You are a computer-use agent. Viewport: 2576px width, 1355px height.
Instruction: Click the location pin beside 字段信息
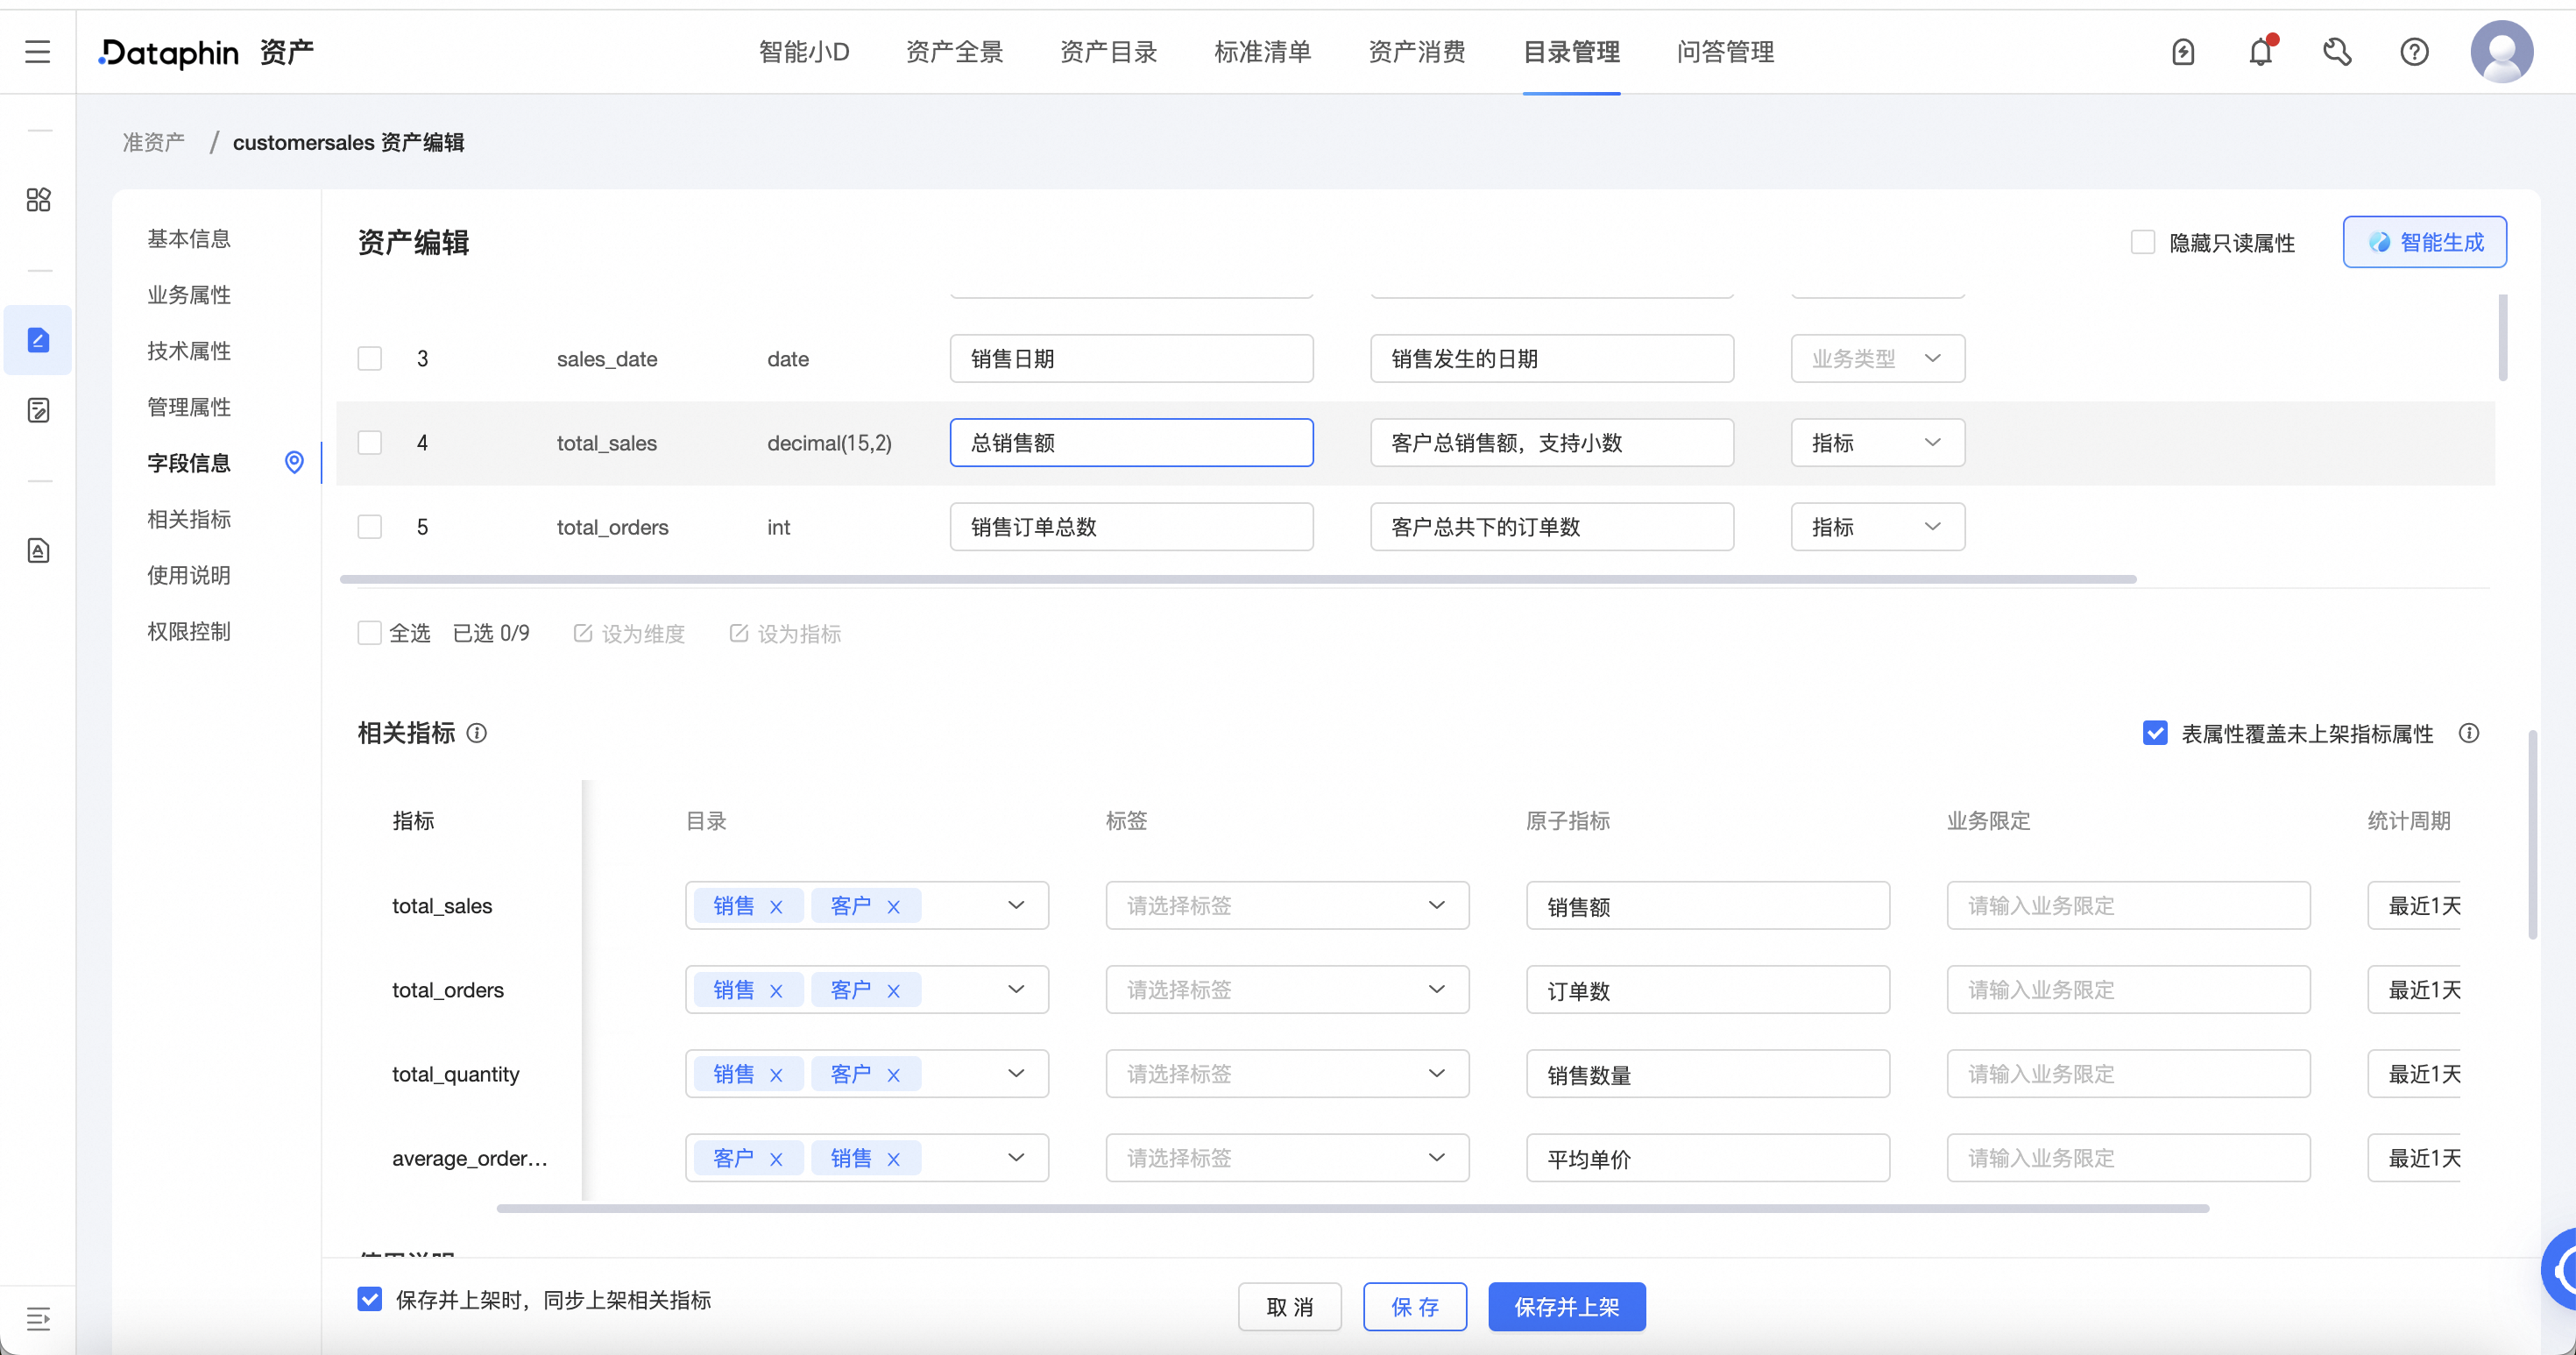tap(294, 462)
